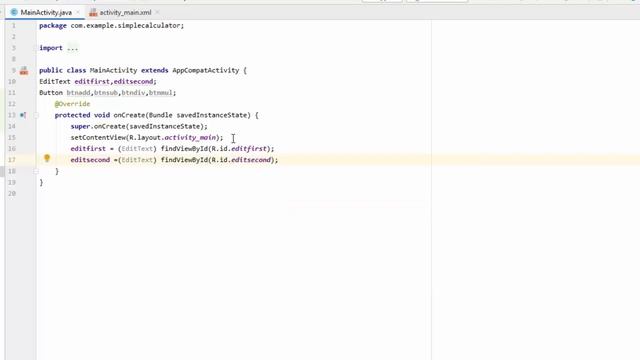Click the 'Button' type on line 11
The height and width of the screenshot is (360, 640).
click(51, 93)
